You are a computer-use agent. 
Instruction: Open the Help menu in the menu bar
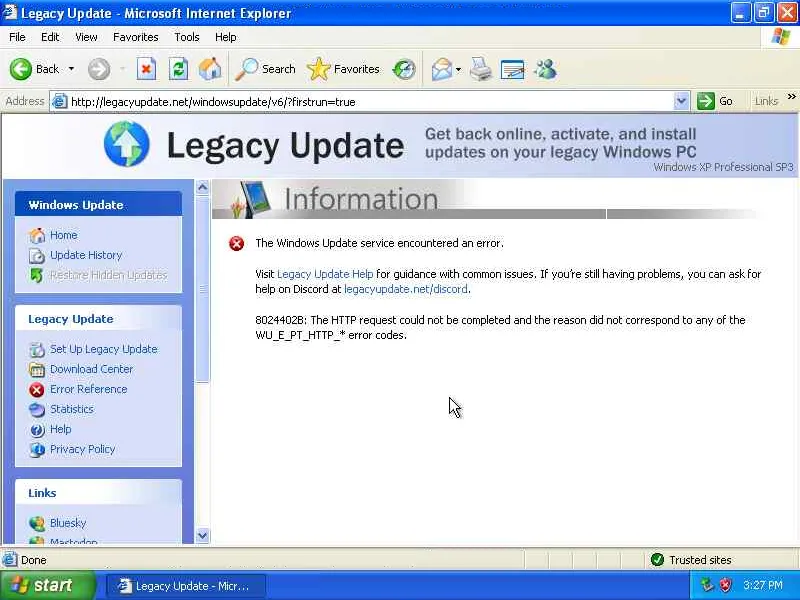226,37
